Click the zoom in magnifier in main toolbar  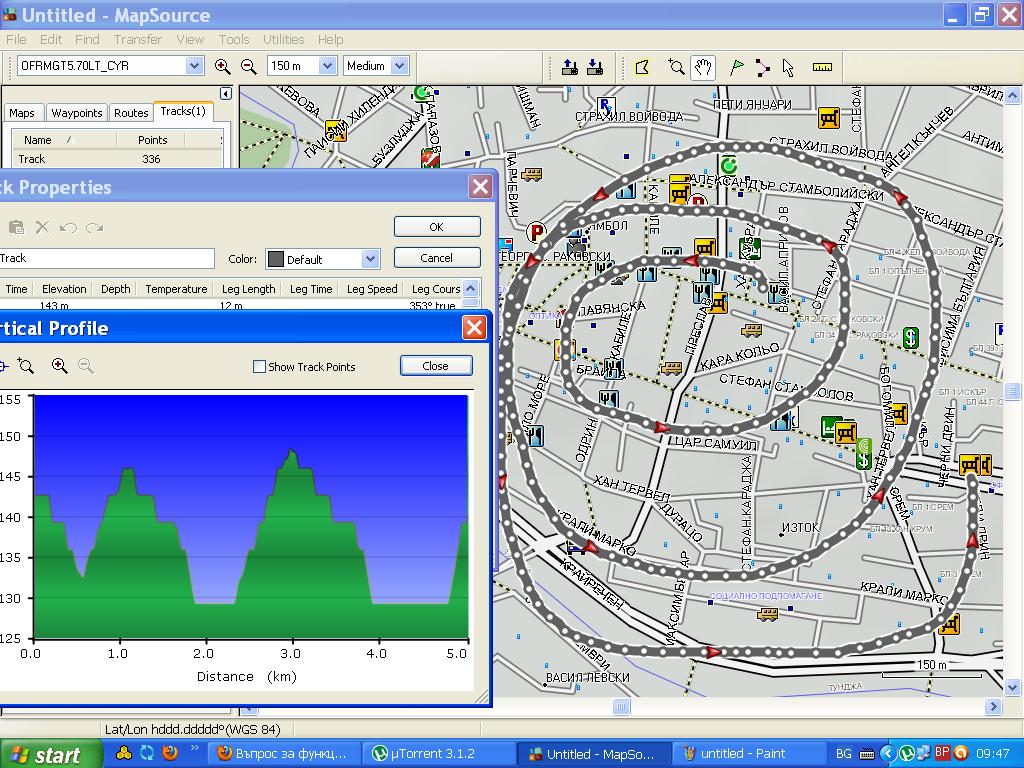tap(222, 66)
